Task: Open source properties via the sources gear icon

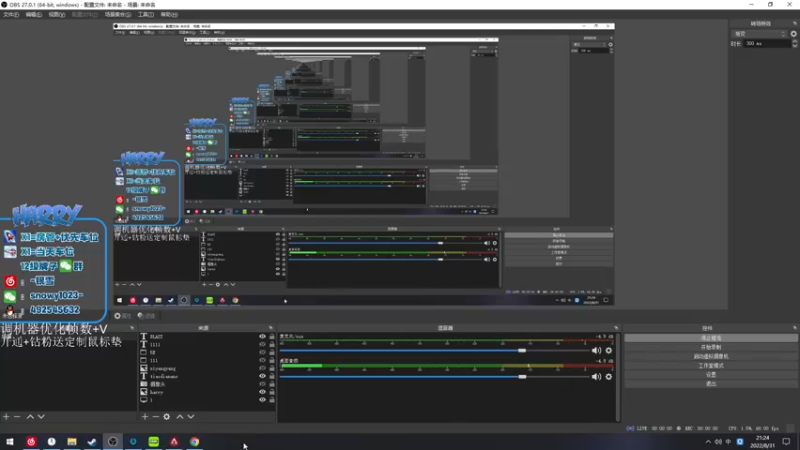Action: coord(167,417)
